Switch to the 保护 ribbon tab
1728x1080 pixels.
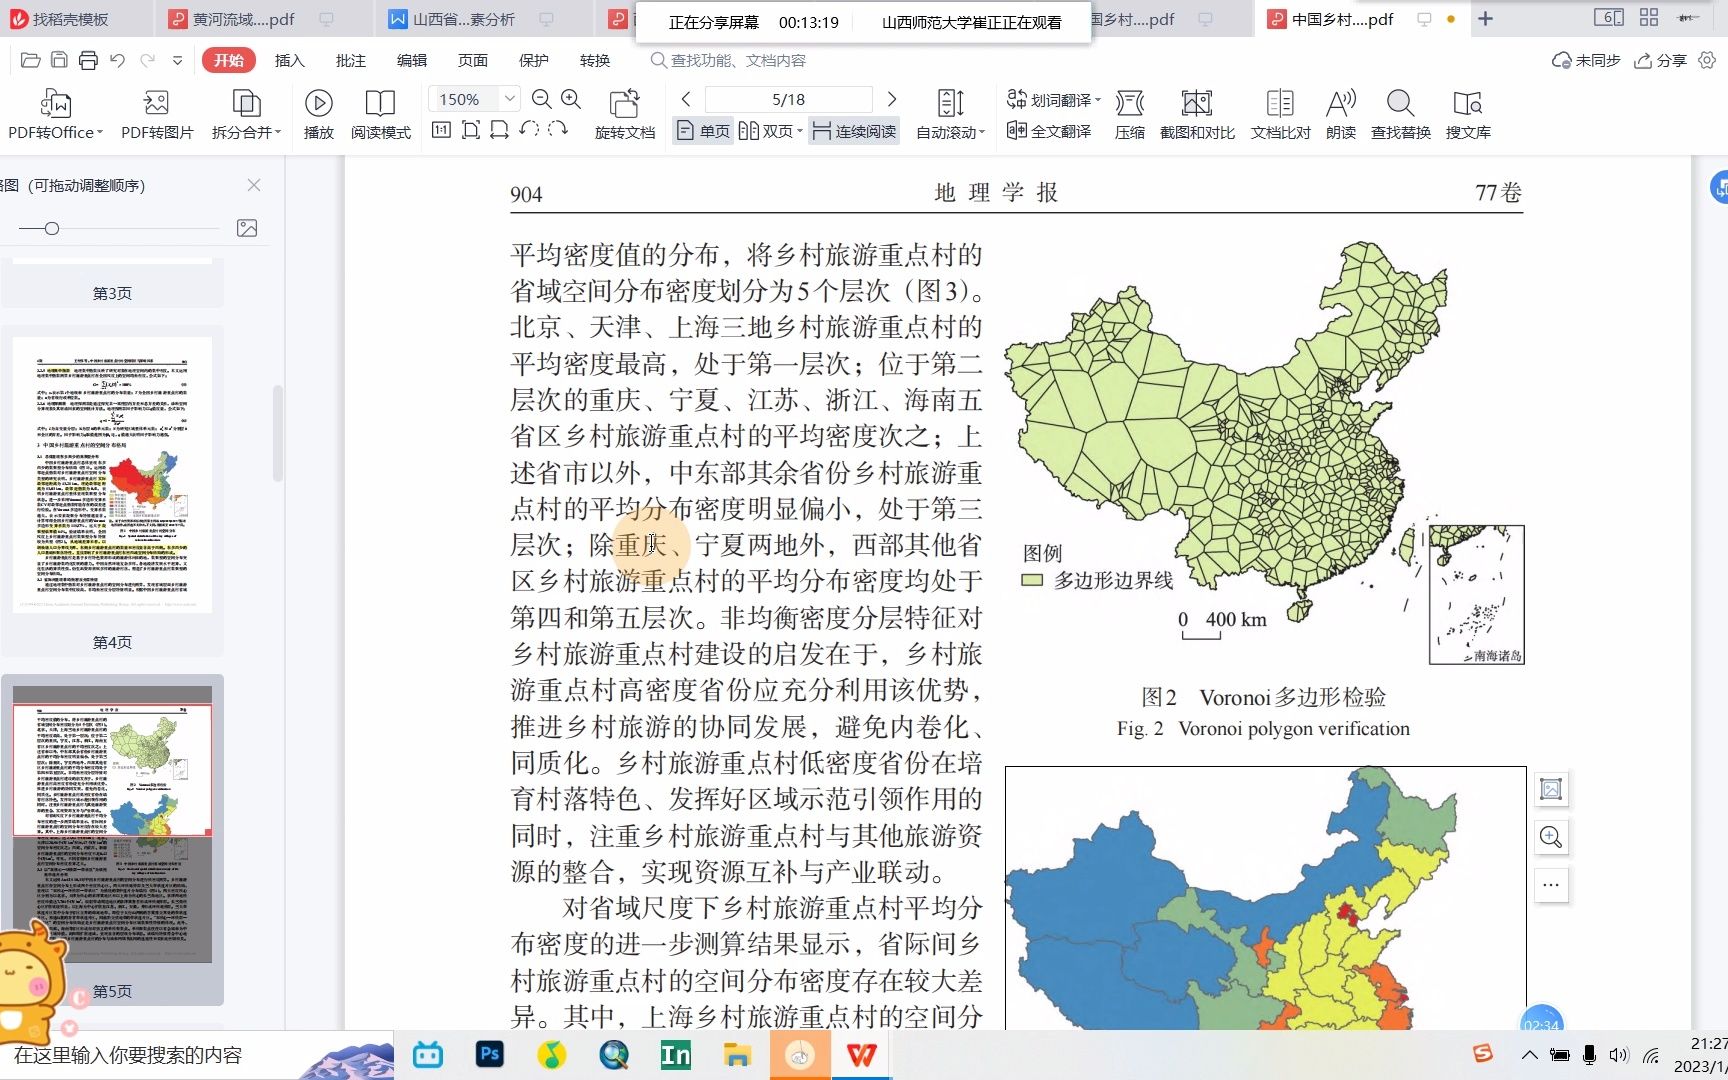click(x=534, y=60)
